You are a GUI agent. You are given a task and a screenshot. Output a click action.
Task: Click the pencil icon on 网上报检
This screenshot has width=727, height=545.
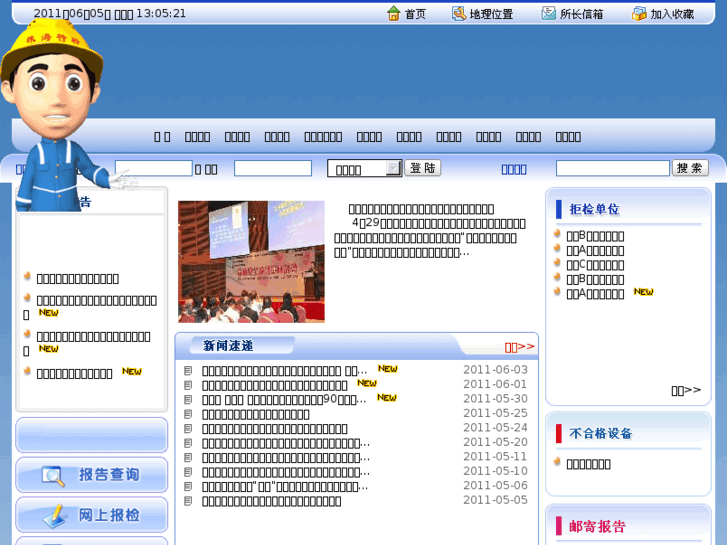[55, 515]
